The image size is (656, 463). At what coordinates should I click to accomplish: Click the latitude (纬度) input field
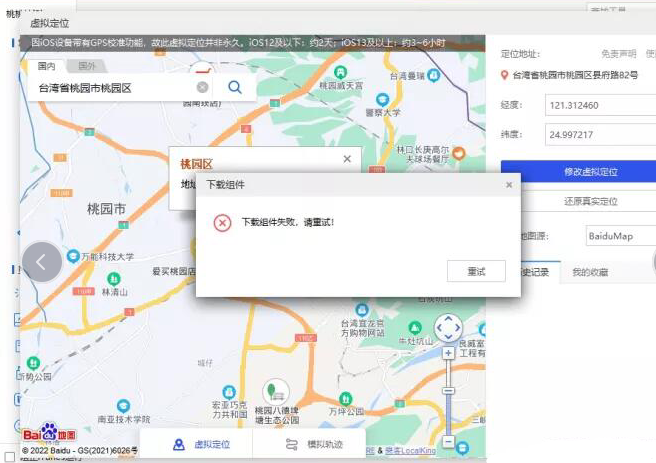(x=600, y=135)
